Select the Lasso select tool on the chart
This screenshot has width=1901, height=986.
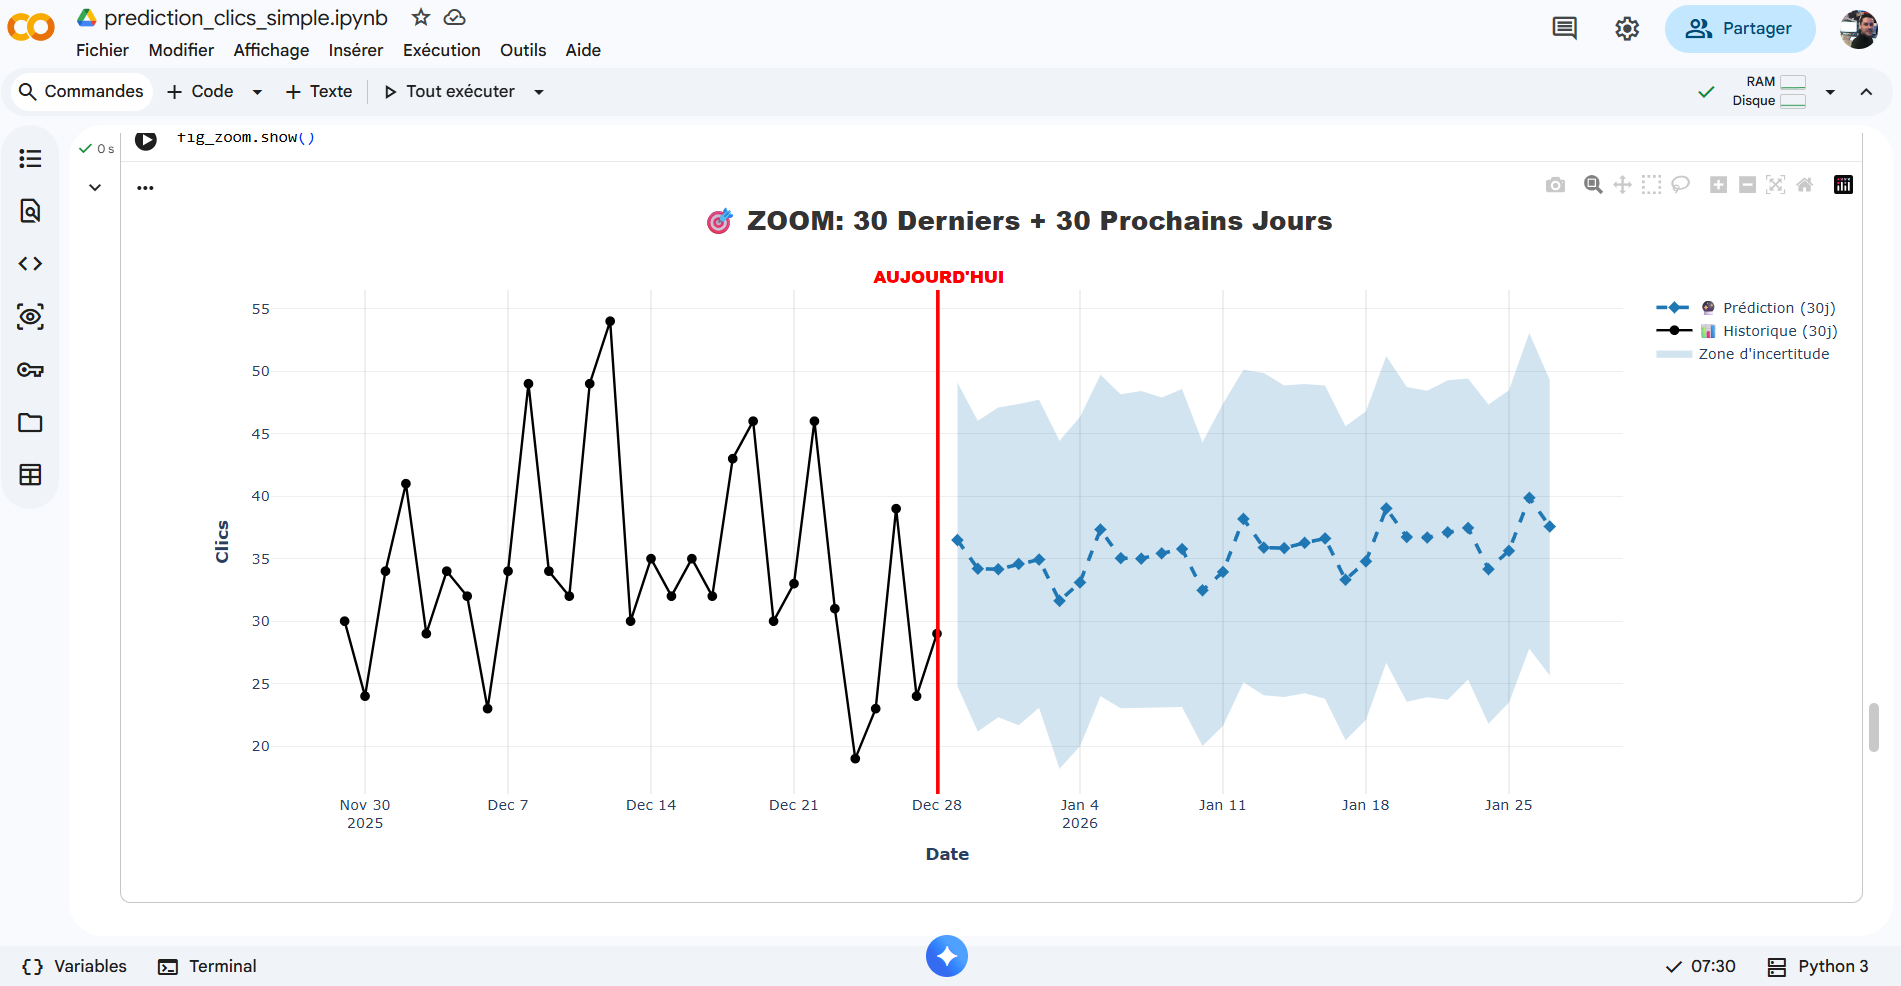click(x=1680, y=185)
